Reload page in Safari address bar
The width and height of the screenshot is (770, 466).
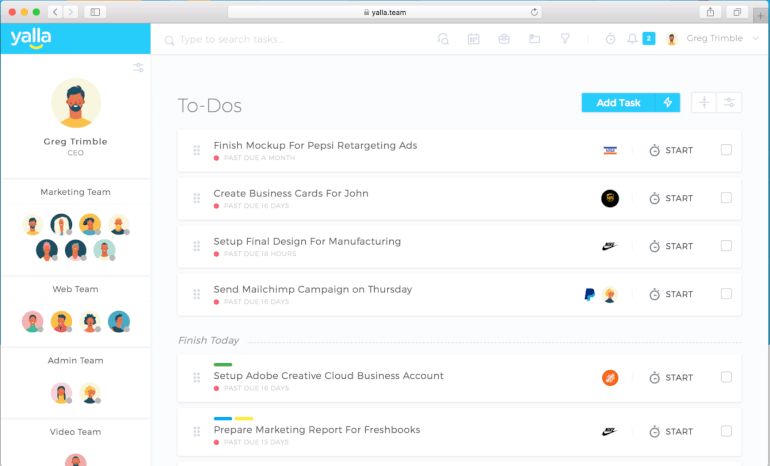click(x=534, y=12)
